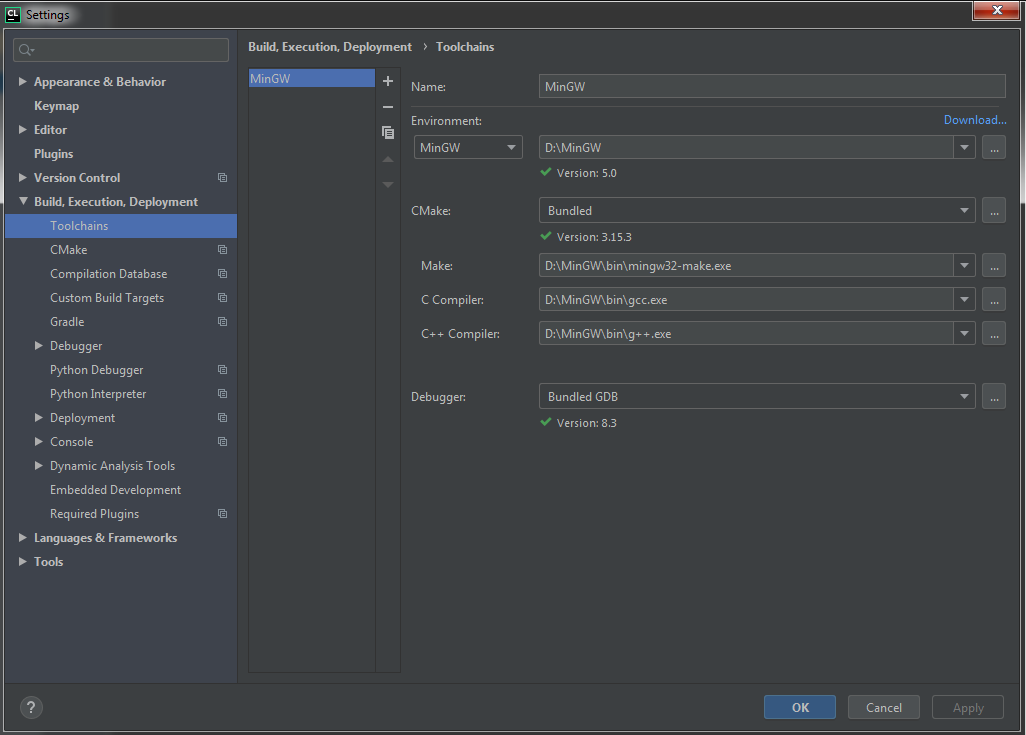
Task: Expand the Console subsection
Action: (x=39, y=442)
